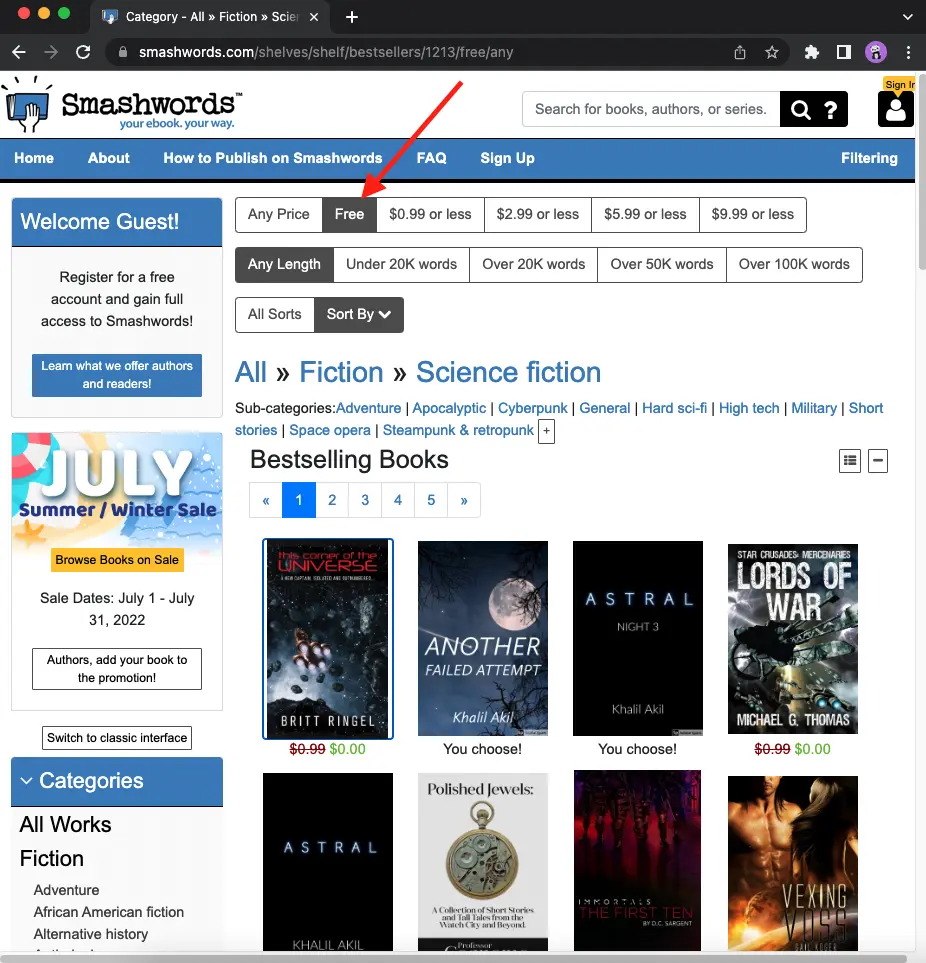The width and height of the screenshot is (926, 963).
Task: Filter by $9.99 or less
Action: (752, 214)
